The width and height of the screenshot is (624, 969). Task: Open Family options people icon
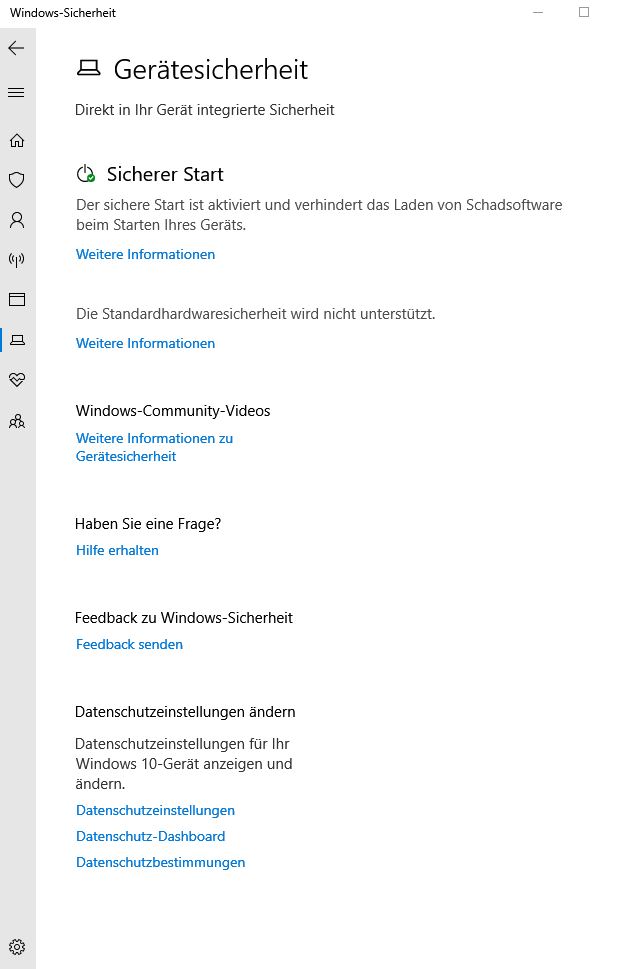(x=17, y=421)
